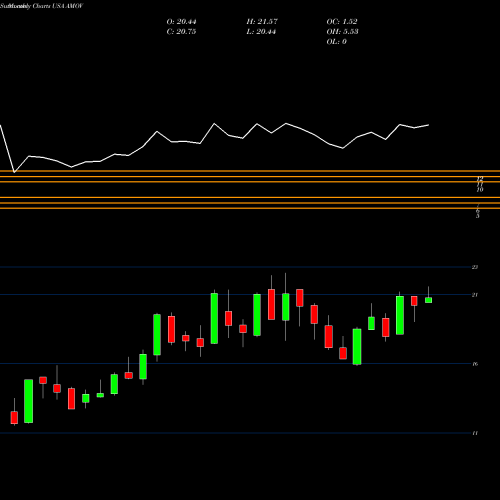Click the first red candlestick on the chart
Screen dimensions: 500x500
14,418
